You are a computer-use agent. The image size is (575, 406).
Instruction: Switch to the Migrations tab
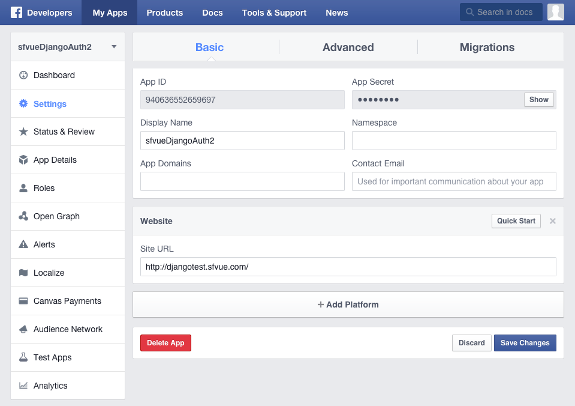click(487, 47)
